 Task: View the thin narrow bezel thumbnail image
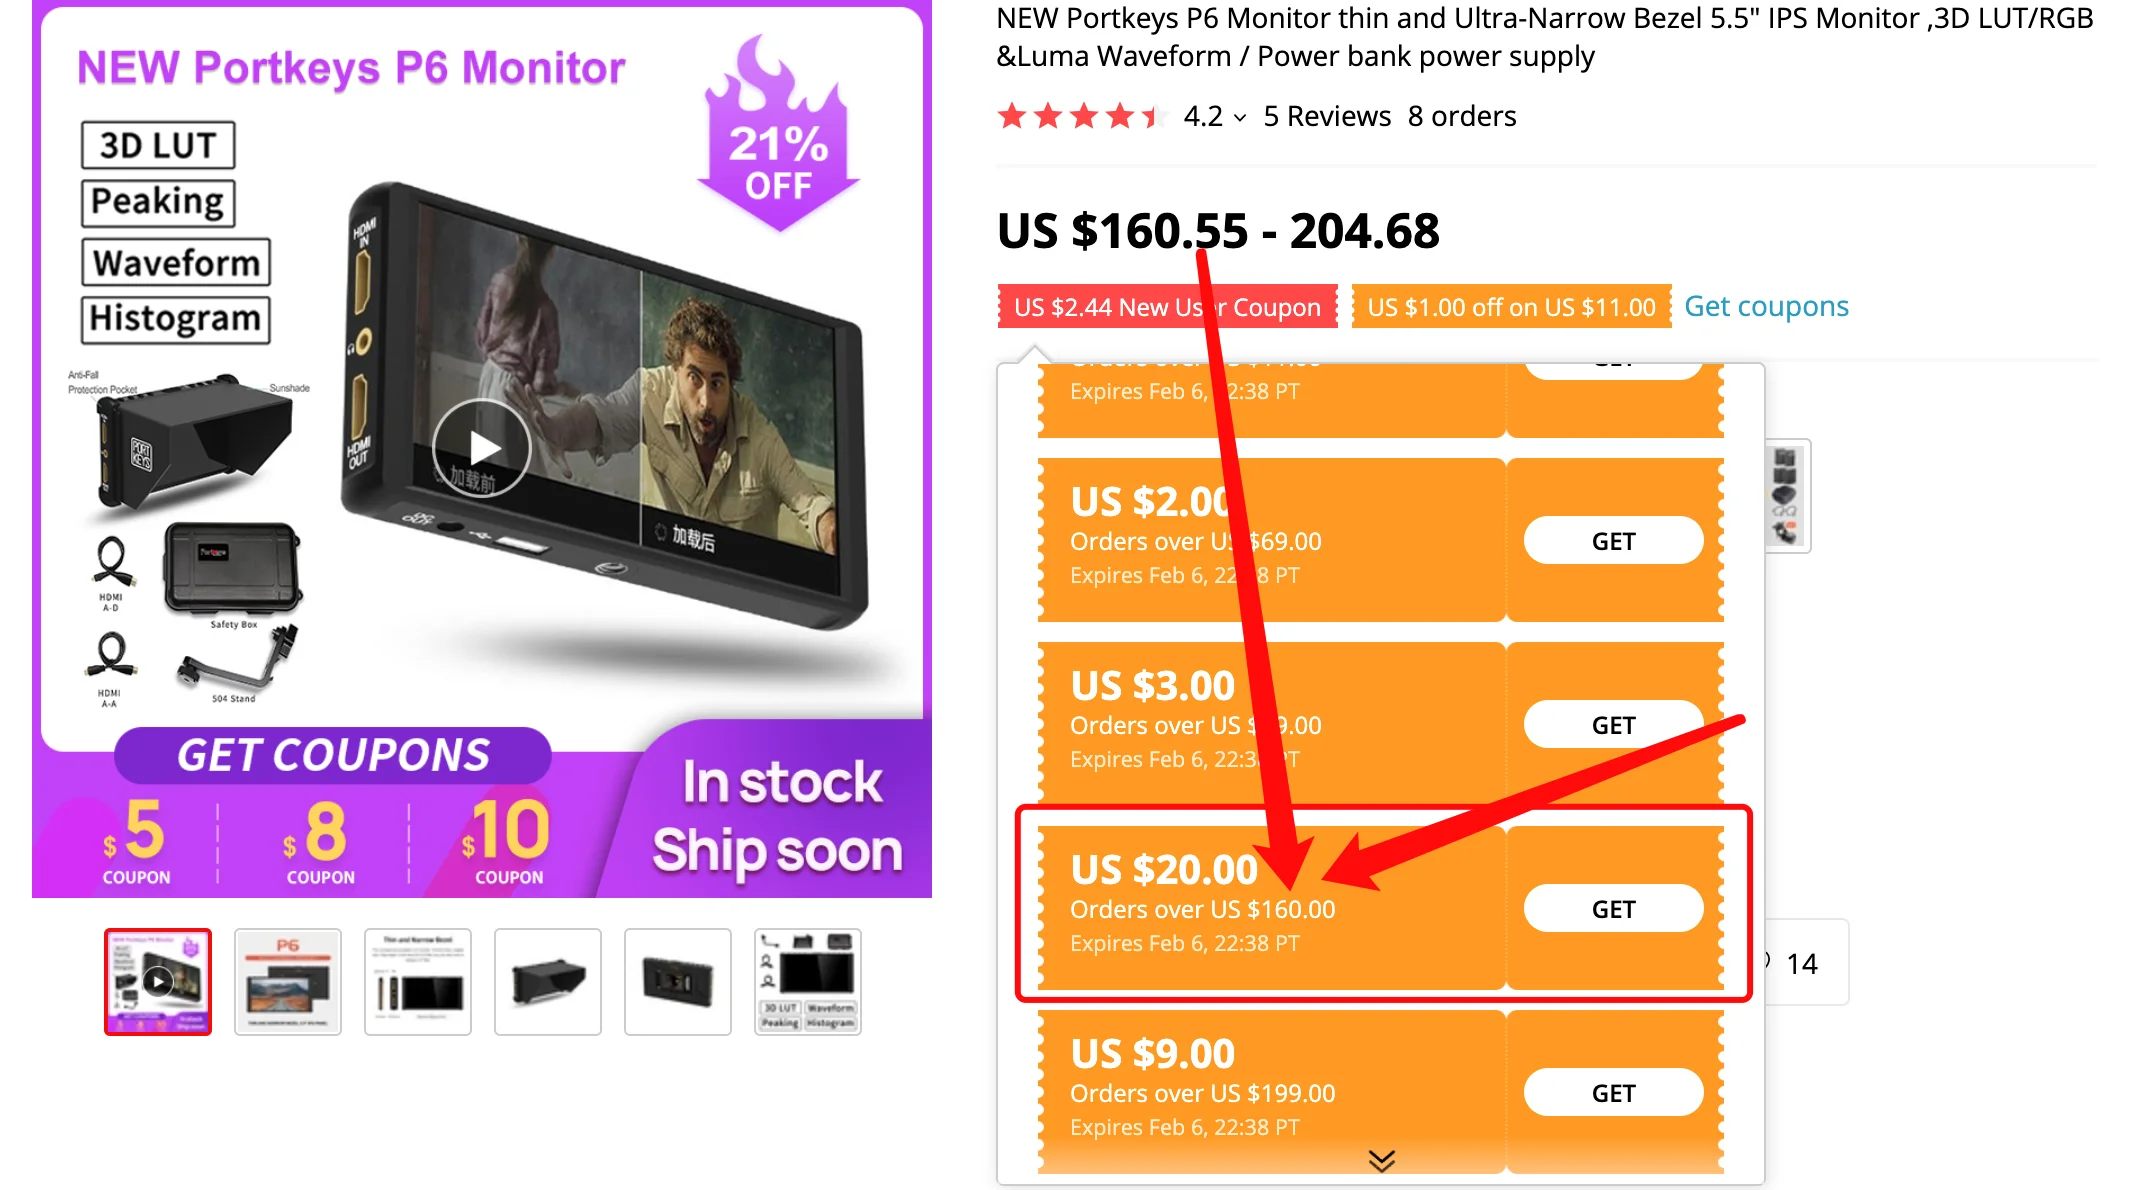(x=418, y=981)
